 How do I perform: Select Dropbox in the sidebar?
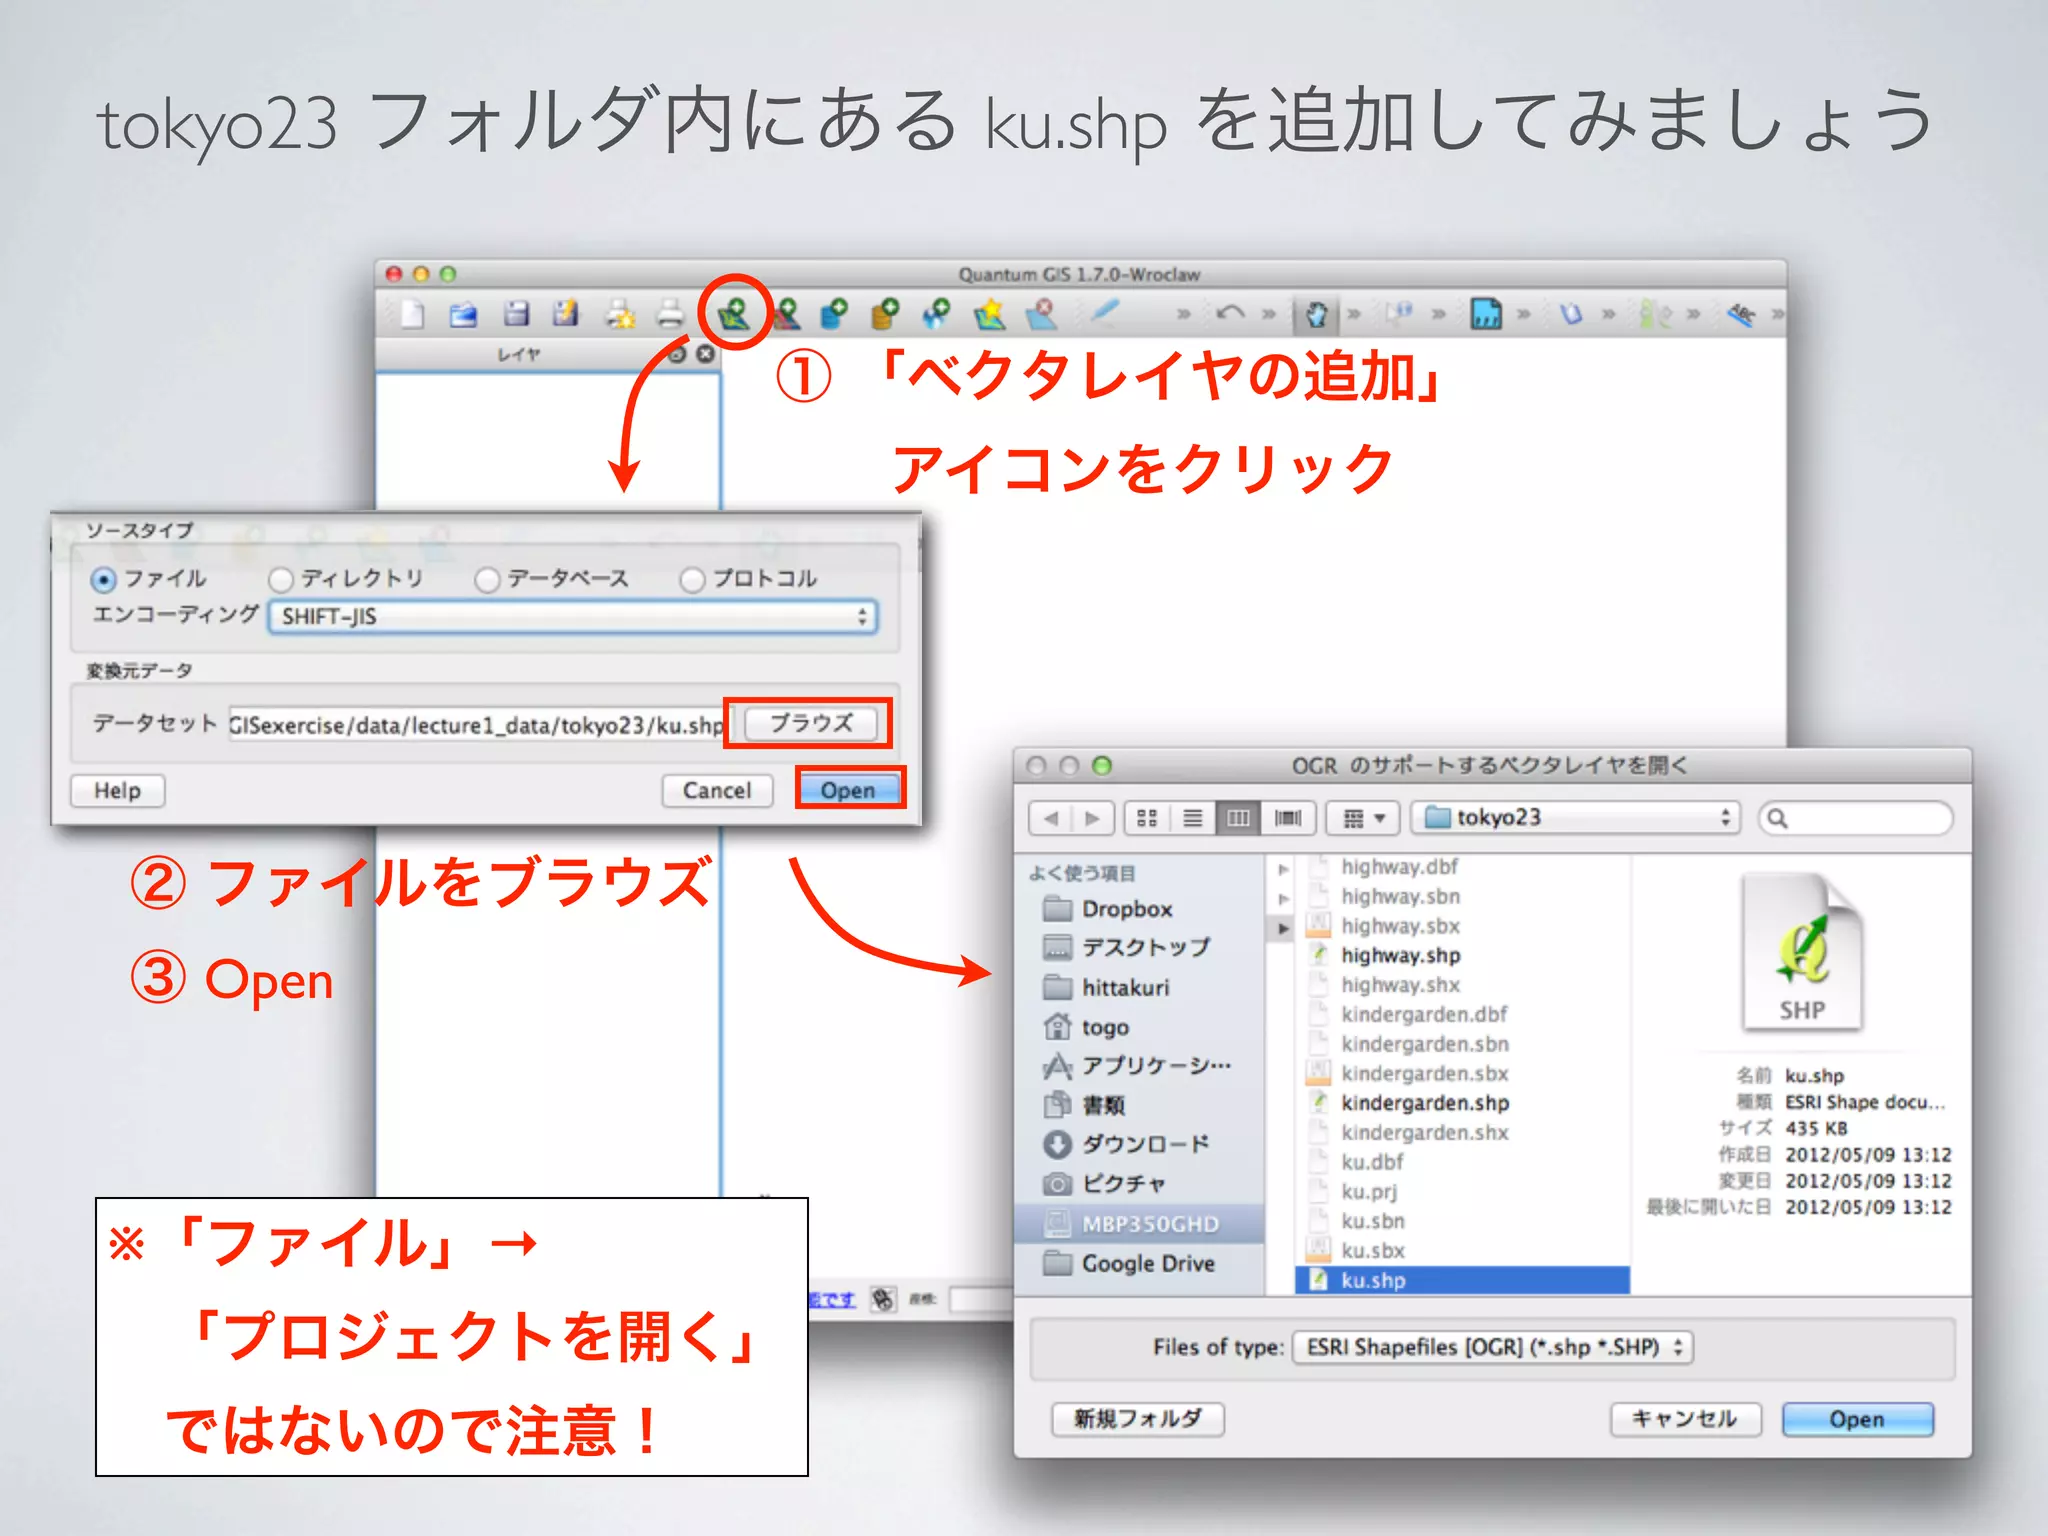pyautogui.click(x=1126, y=909)
